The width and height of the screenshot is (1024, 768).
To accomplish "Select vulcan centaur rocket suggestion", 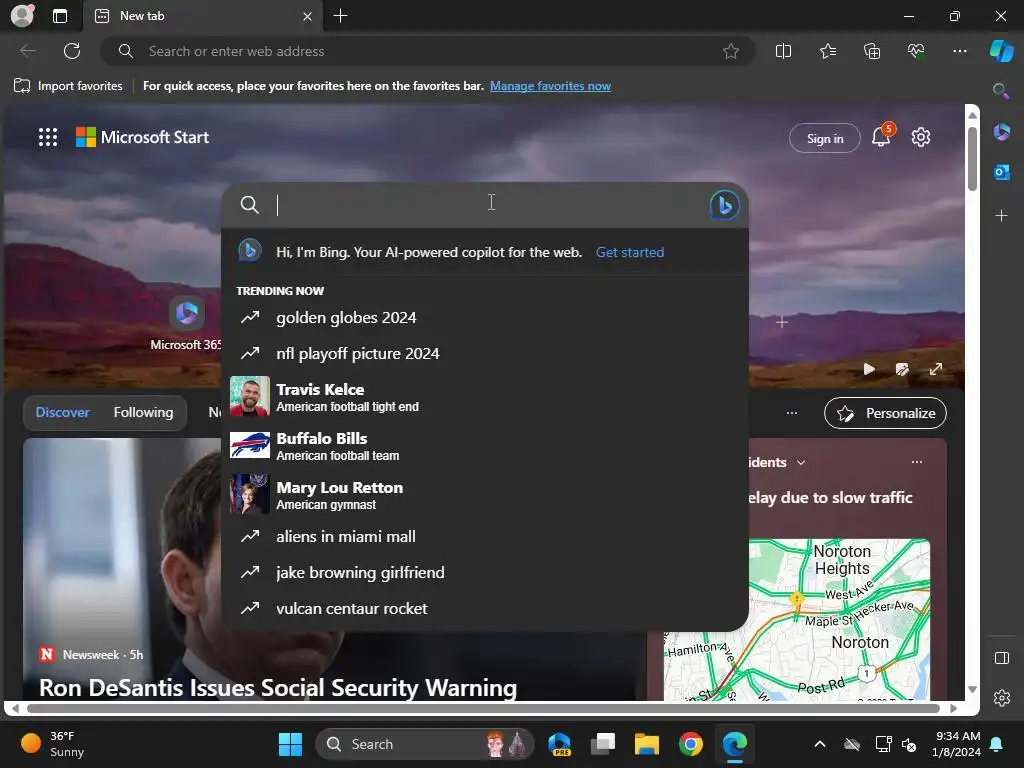I will [485, 609].
